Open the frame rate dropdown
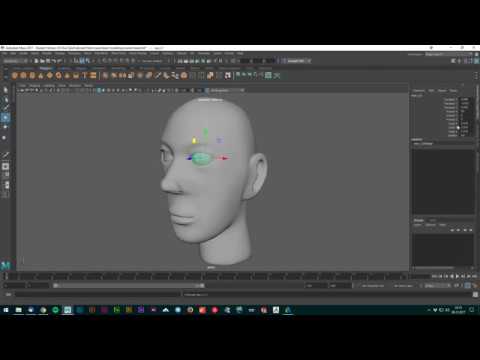This screenshot has width=480, height=360. pos(437,286)
